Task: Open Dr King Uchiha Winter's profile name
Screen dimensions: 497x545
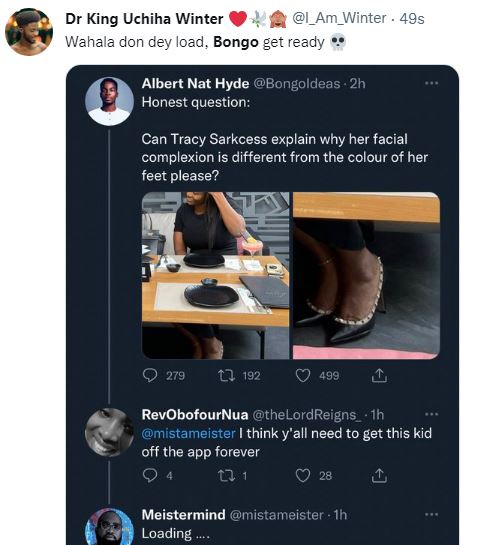Action: (144, 19)
